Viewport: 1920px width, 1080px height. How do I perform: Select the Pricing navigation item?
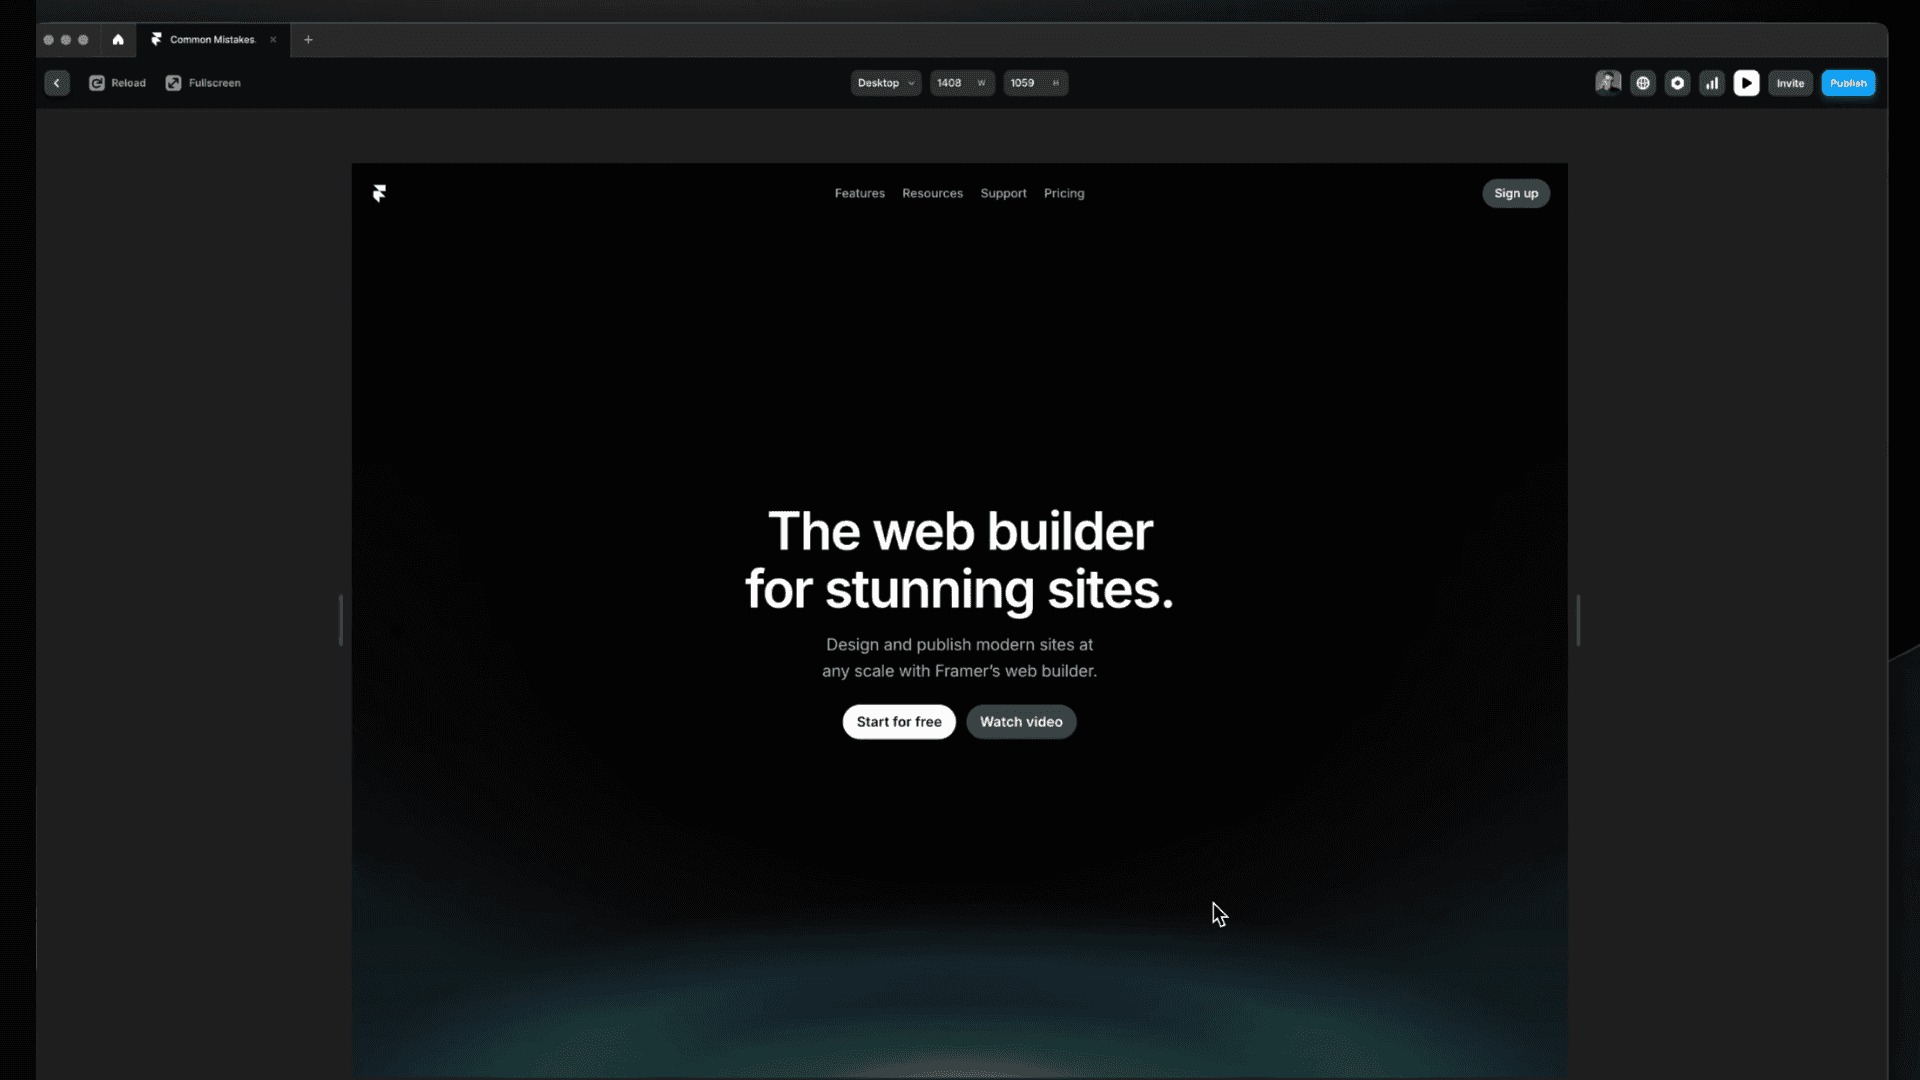coord(1064,193)
